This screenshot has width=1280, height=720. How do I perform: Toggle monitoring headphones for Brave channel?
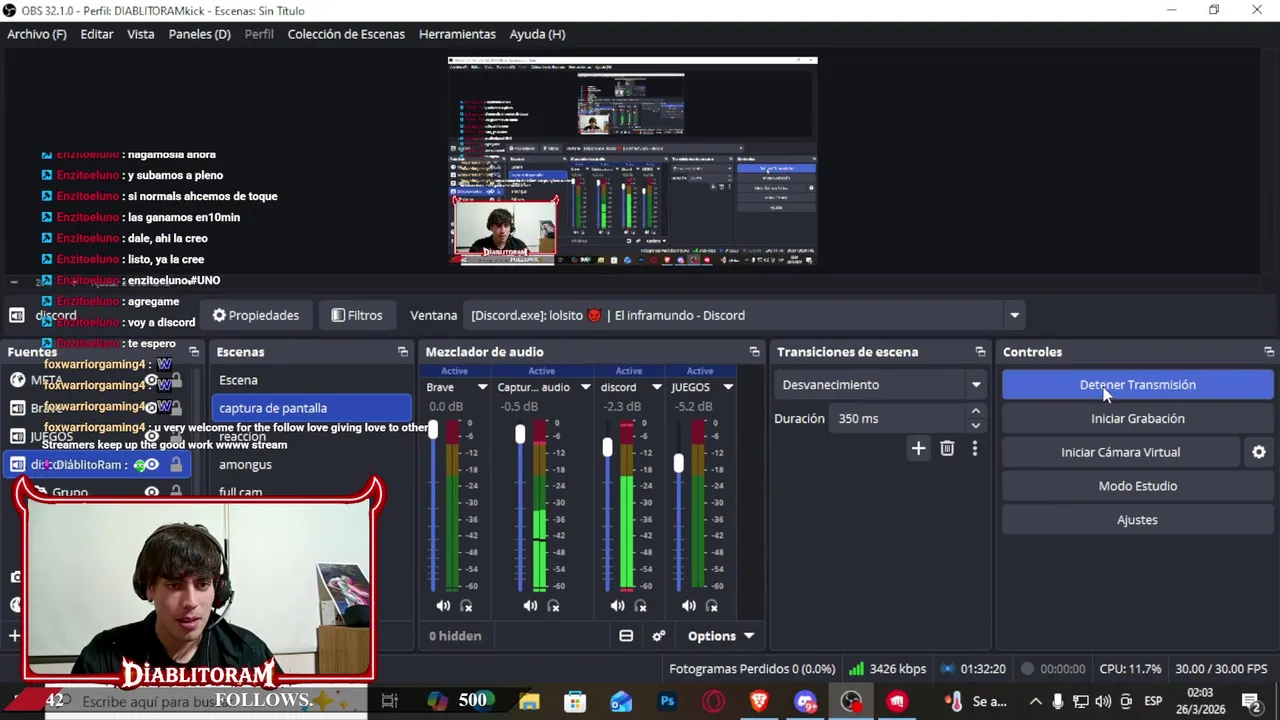point(466,606)
